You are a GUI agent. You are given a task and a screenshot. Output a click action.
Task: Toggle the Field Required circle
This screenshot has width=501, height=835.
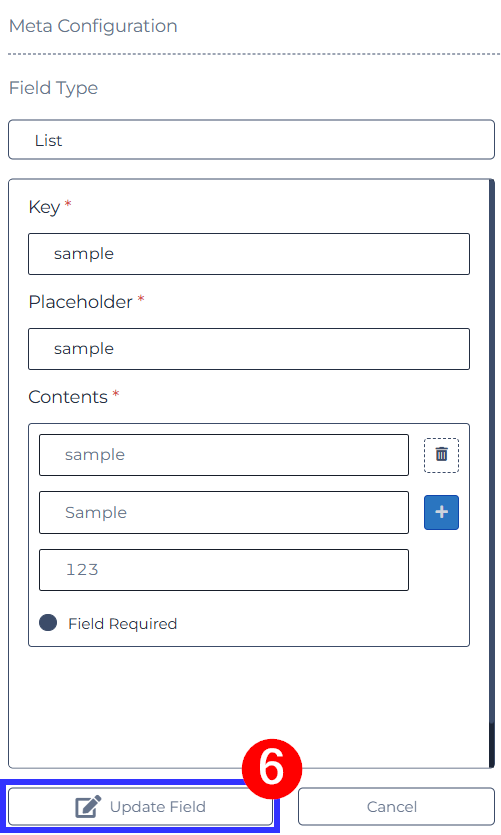(48, 623)
